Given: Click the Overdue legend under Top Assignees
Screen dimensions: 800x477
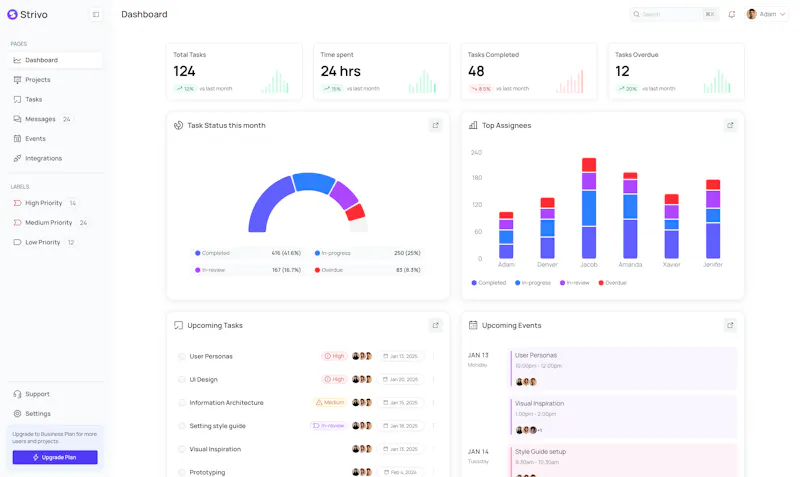Looking at the screenshot, I should pos(612,283).
